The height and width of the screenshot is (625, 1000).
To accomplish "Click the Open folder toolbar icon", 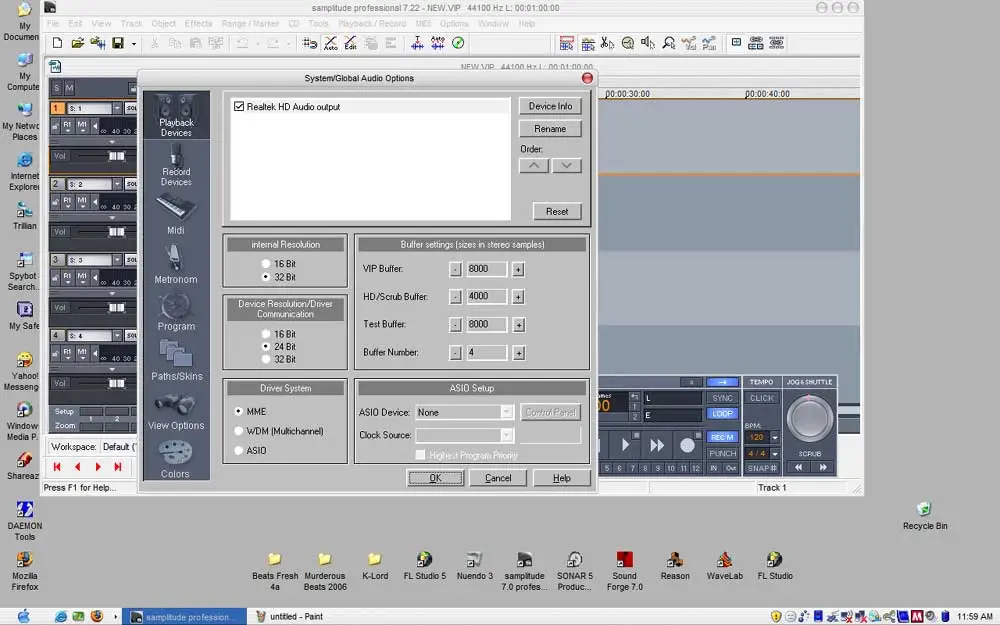I will [x=77, y=43].
